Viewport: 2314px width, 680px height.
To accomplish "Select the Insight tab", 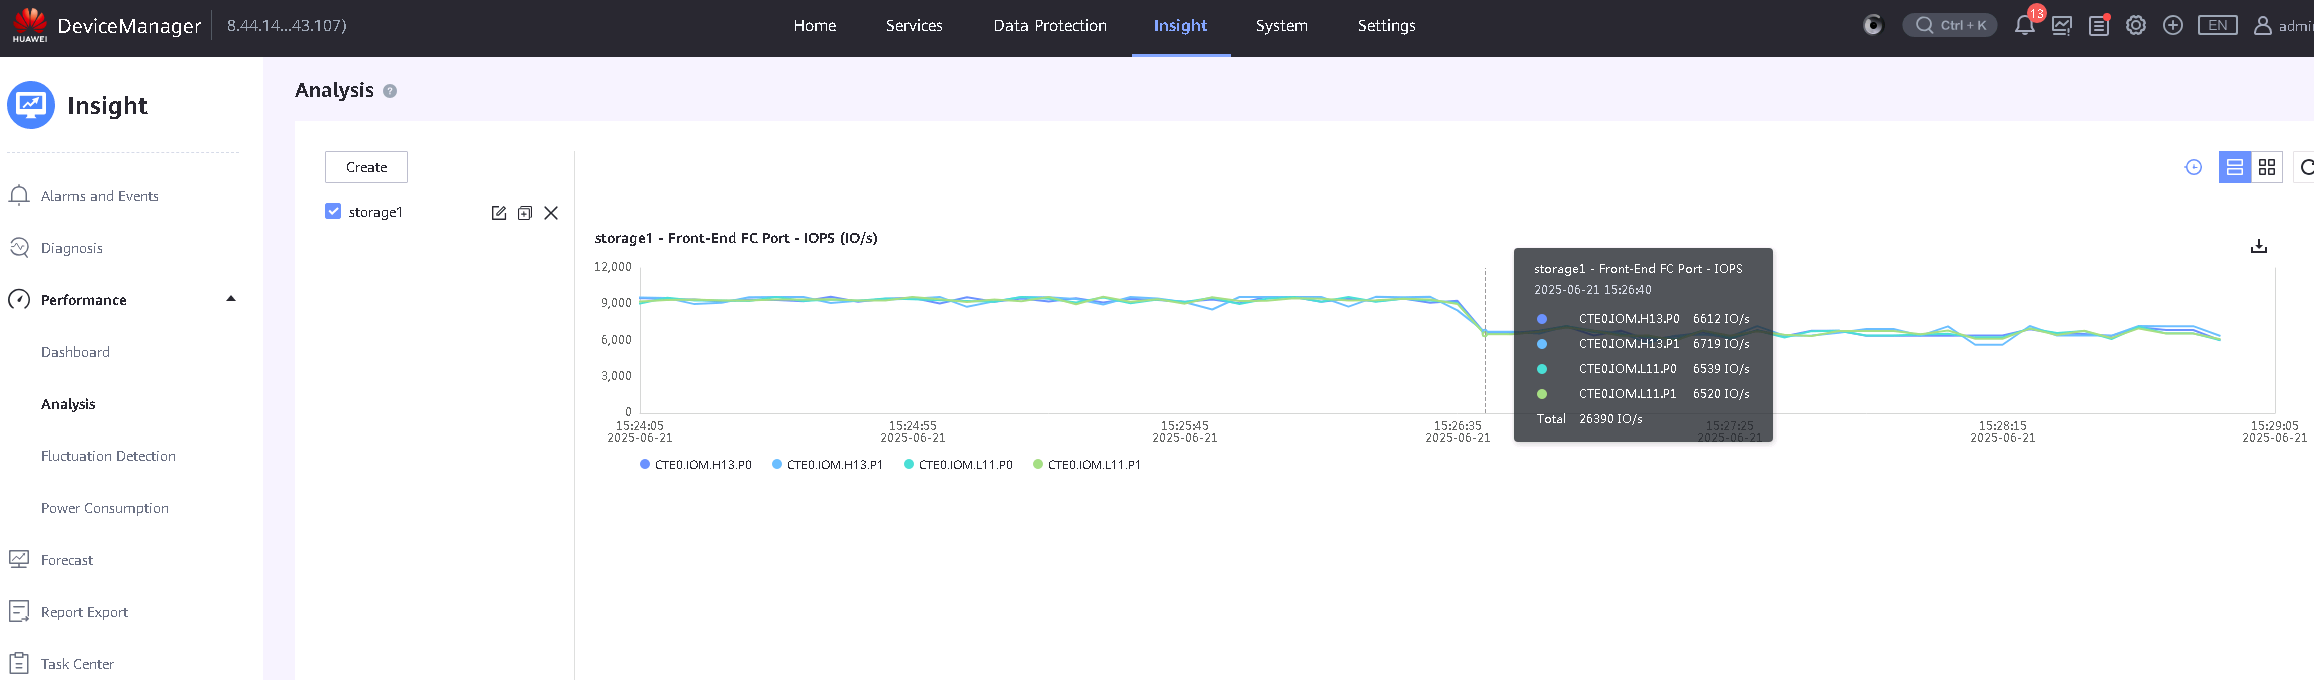I will pos(1180,26).
